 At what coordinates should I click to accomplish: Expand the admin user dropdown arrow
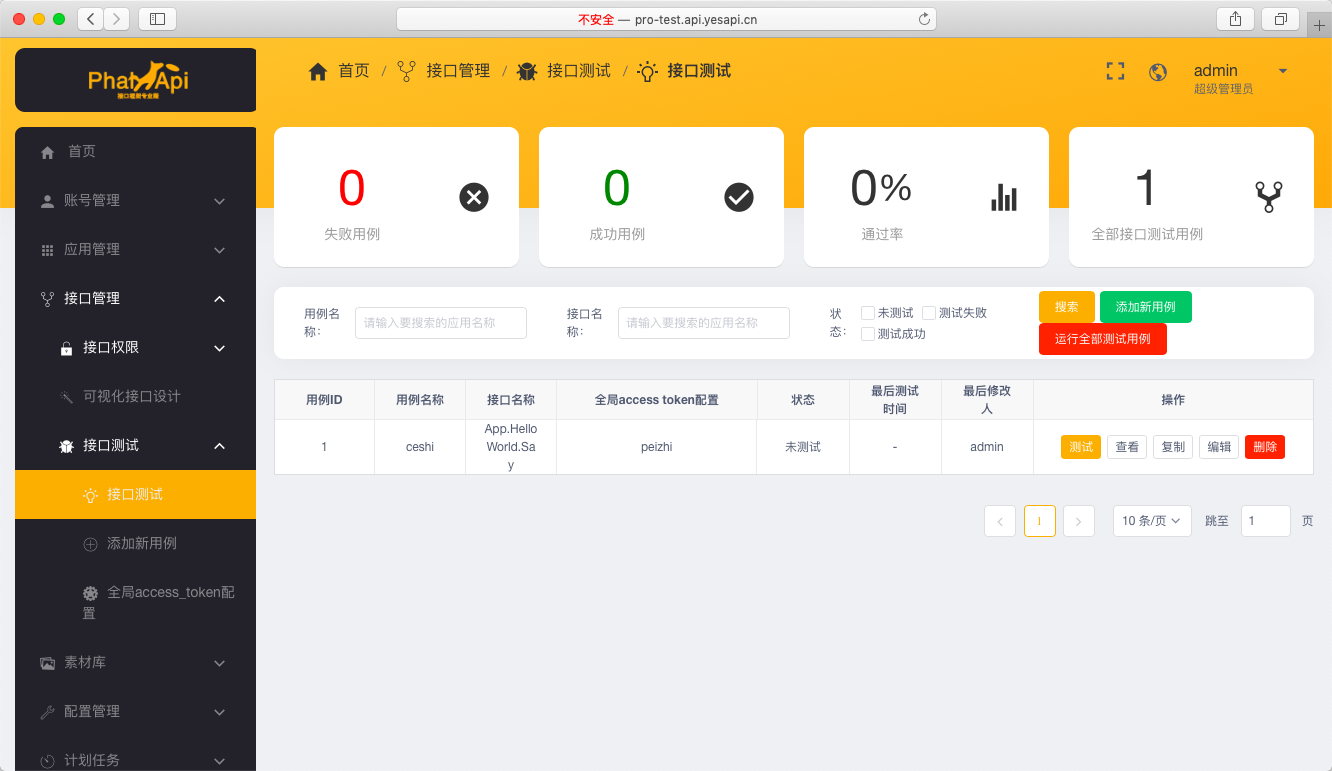(1283, 71)
